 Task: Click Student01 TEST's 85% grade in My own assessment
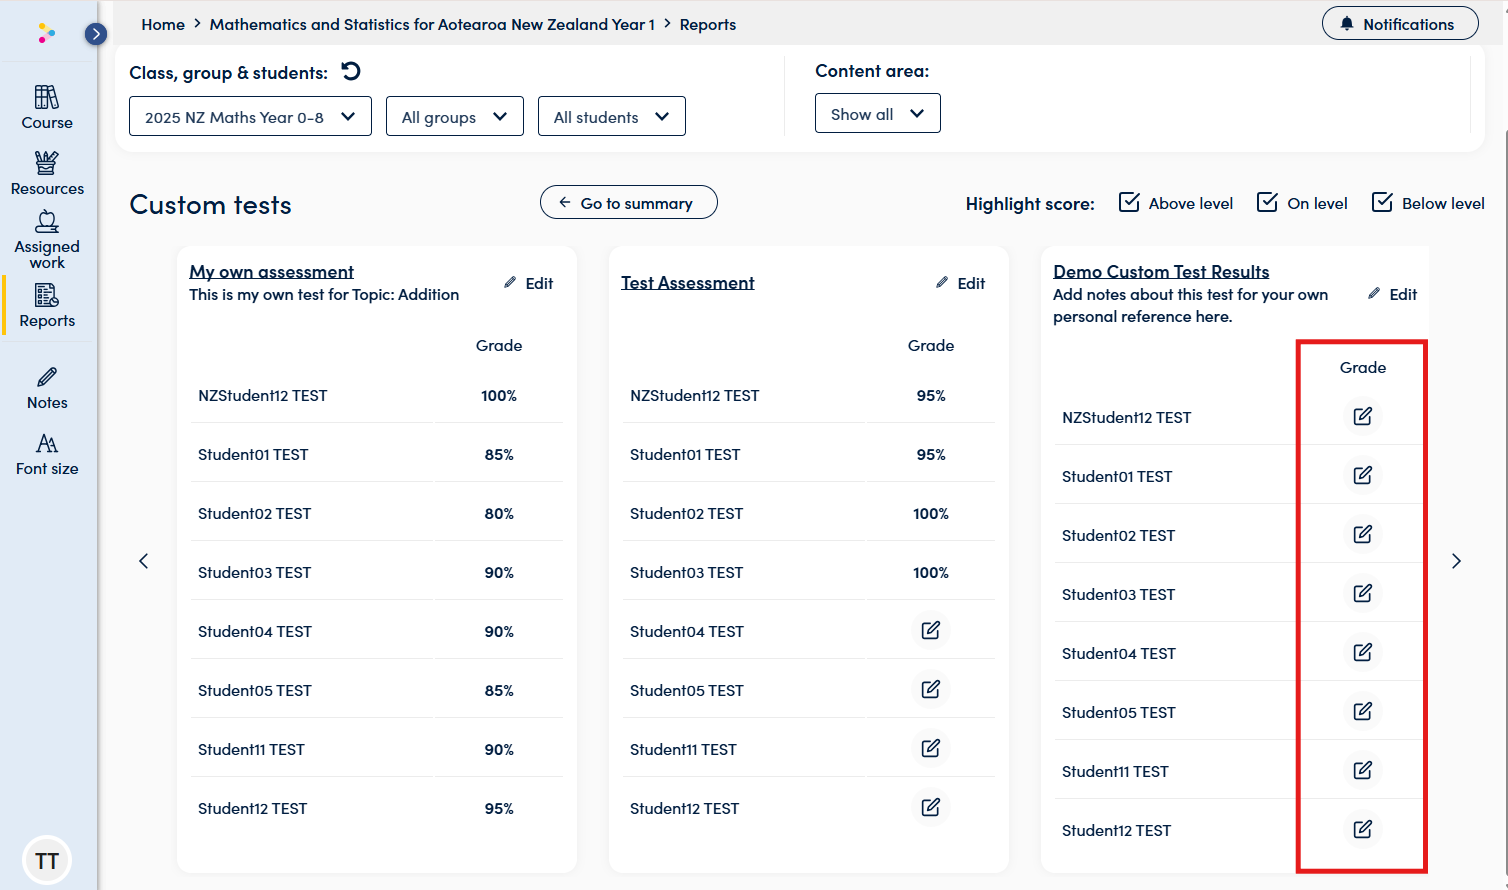pyautogui.click(x=499, y=454)
